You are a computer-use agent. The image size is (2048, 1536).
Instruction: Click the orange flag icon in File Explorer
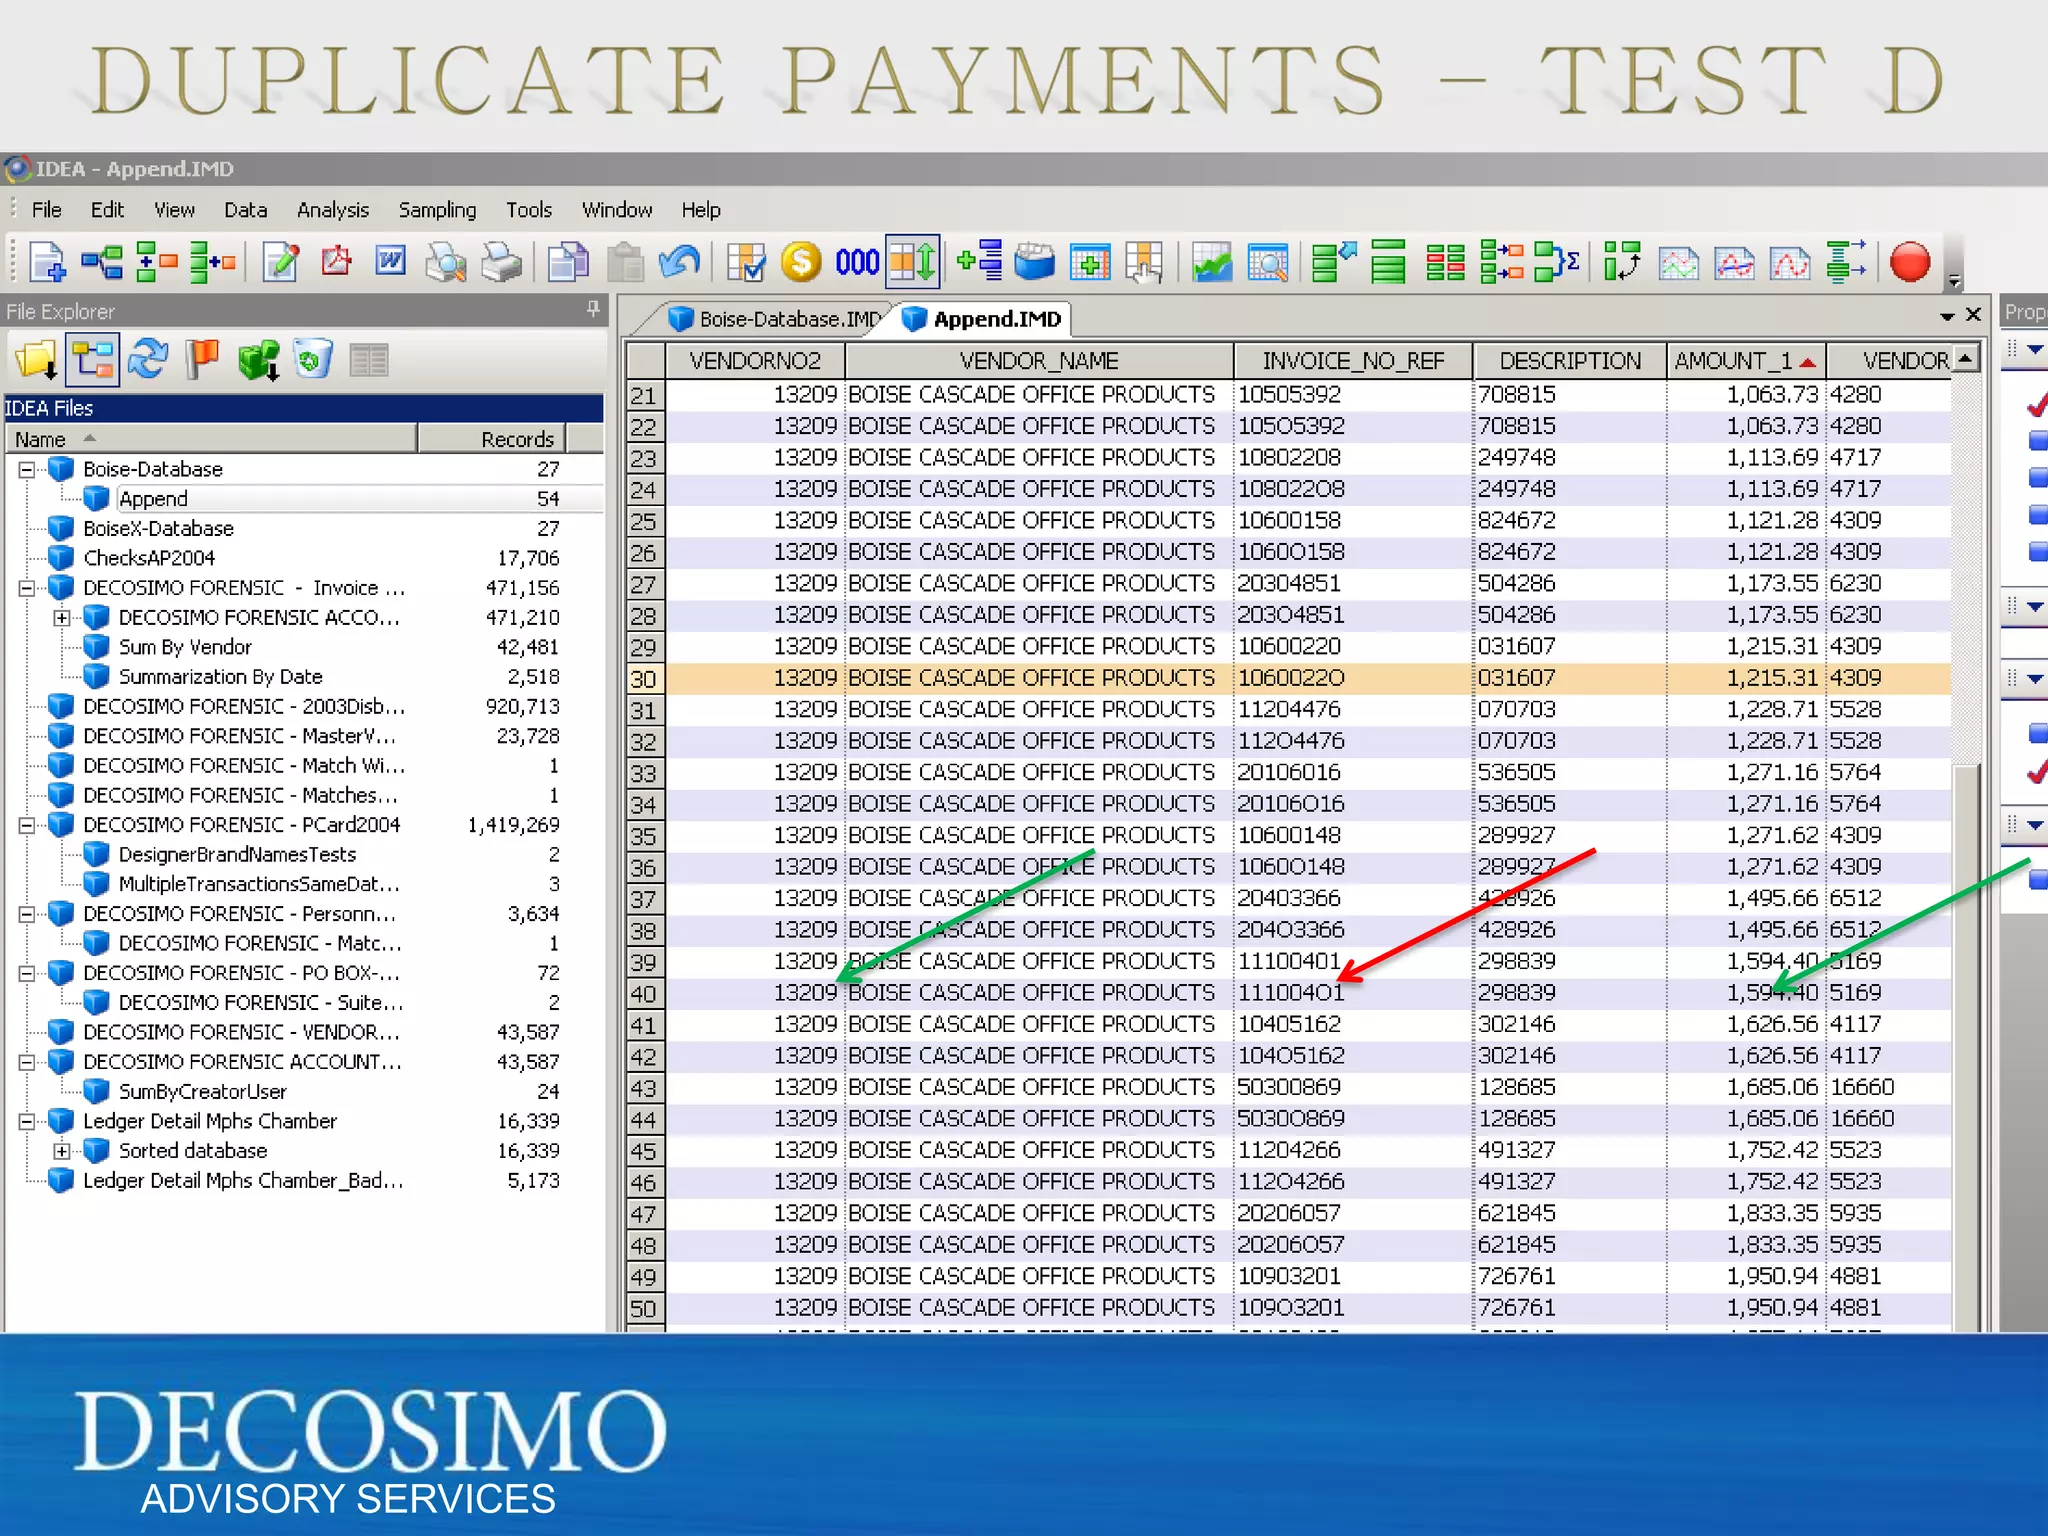coord(203,360)
